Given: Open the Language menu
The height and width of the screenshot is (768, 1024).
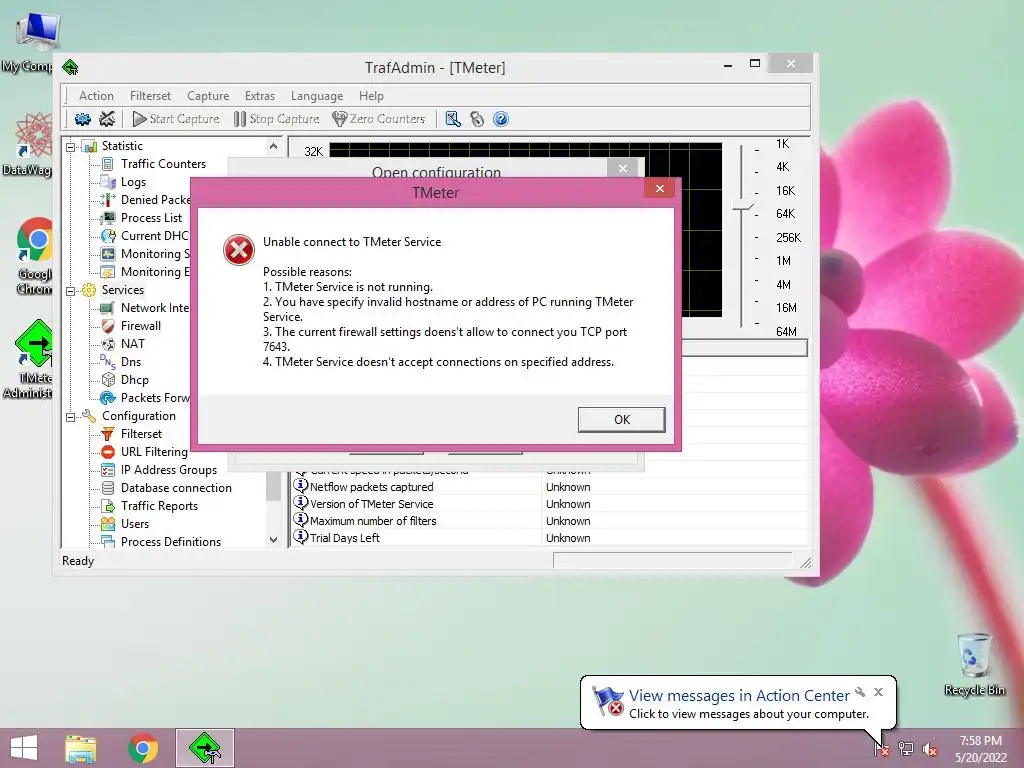Looking at the screenshot, I should (317, 95).
